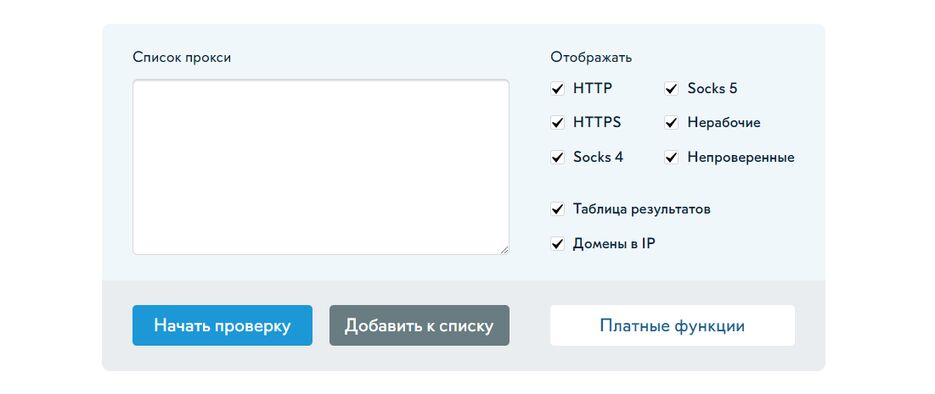Click the text area resize handle corner
The height and width of the screenshot is (394, 935).
click(504, 250)
